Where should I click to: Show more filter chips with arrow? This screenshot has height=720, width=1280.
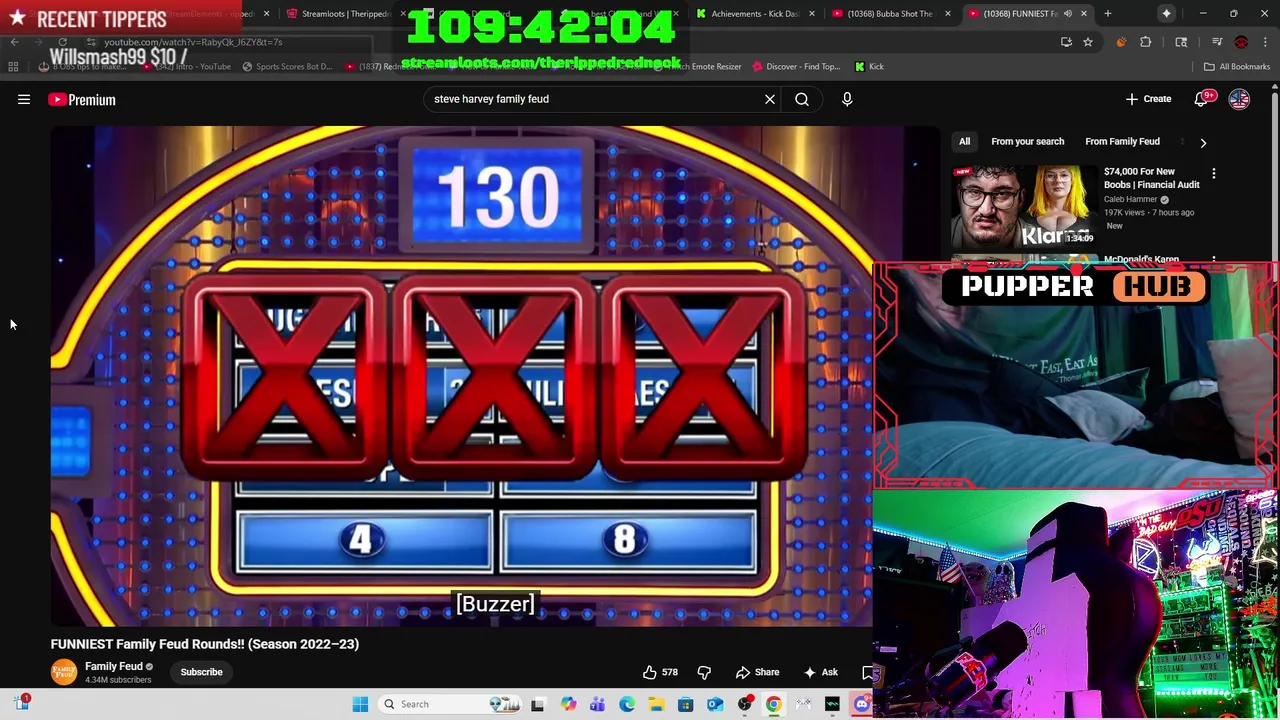pos(1203,143)
